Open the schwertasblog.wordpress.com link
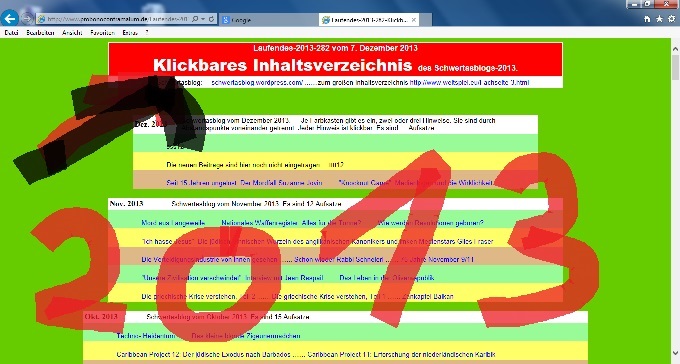Viewport: 680px width, 364px height. click(x=257, y=82)
